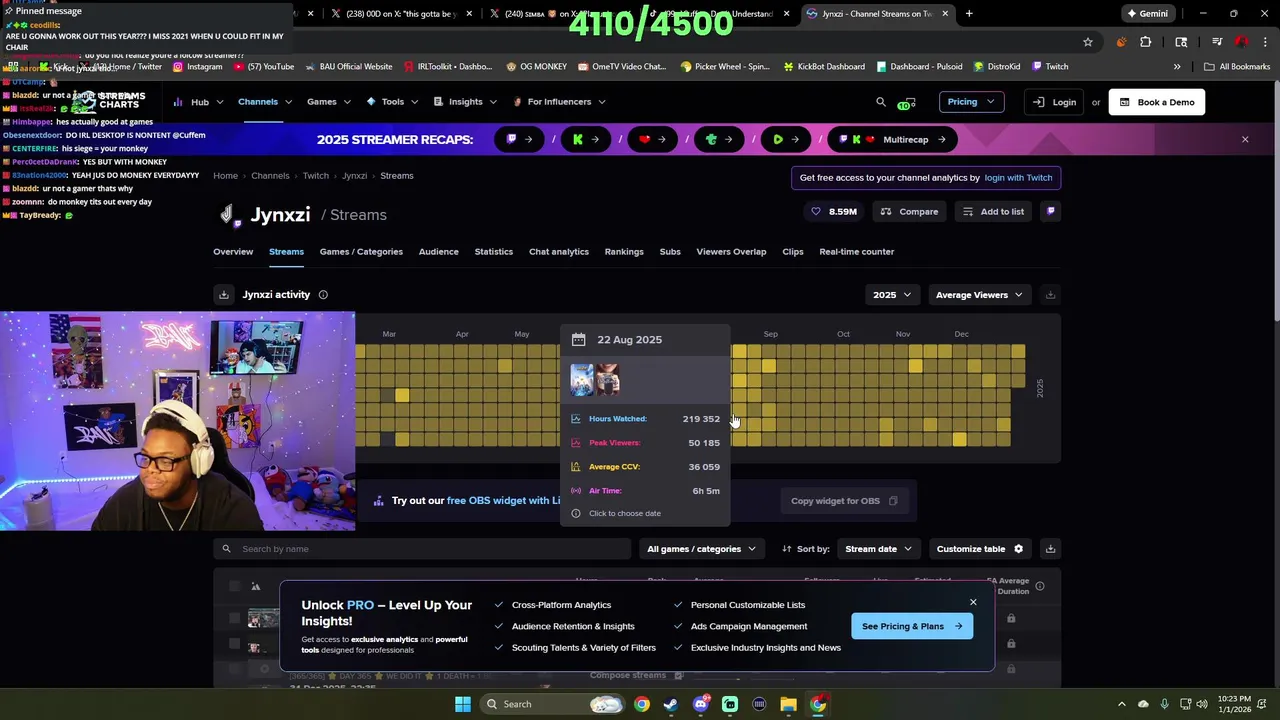This screenshot has width=1280, height=720.
Task: Open Gemini in the browser title bar
Action: click(1146, 14)
